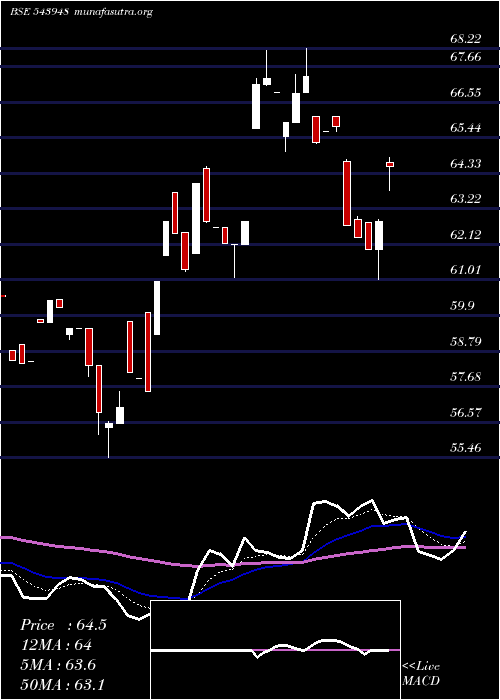This screenshot has width=500, height=700.
Task: Click the 62.12 price level label
Action: tap(466, 234)
